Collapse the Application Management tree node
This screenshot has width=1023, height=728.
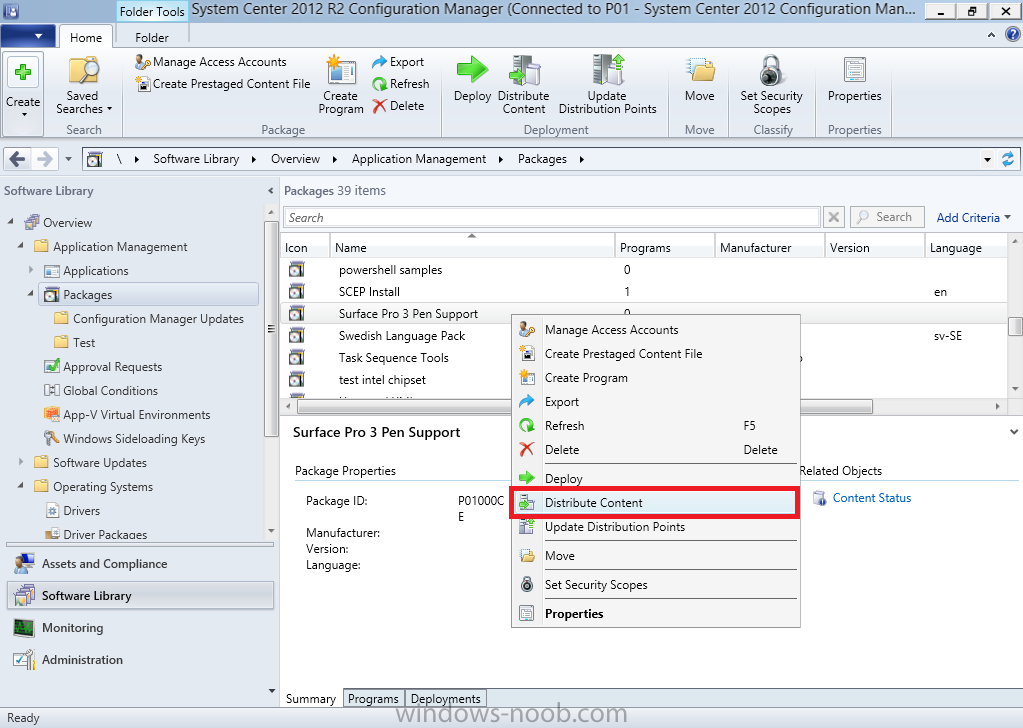pyautogui.click(x=21, y=246)
